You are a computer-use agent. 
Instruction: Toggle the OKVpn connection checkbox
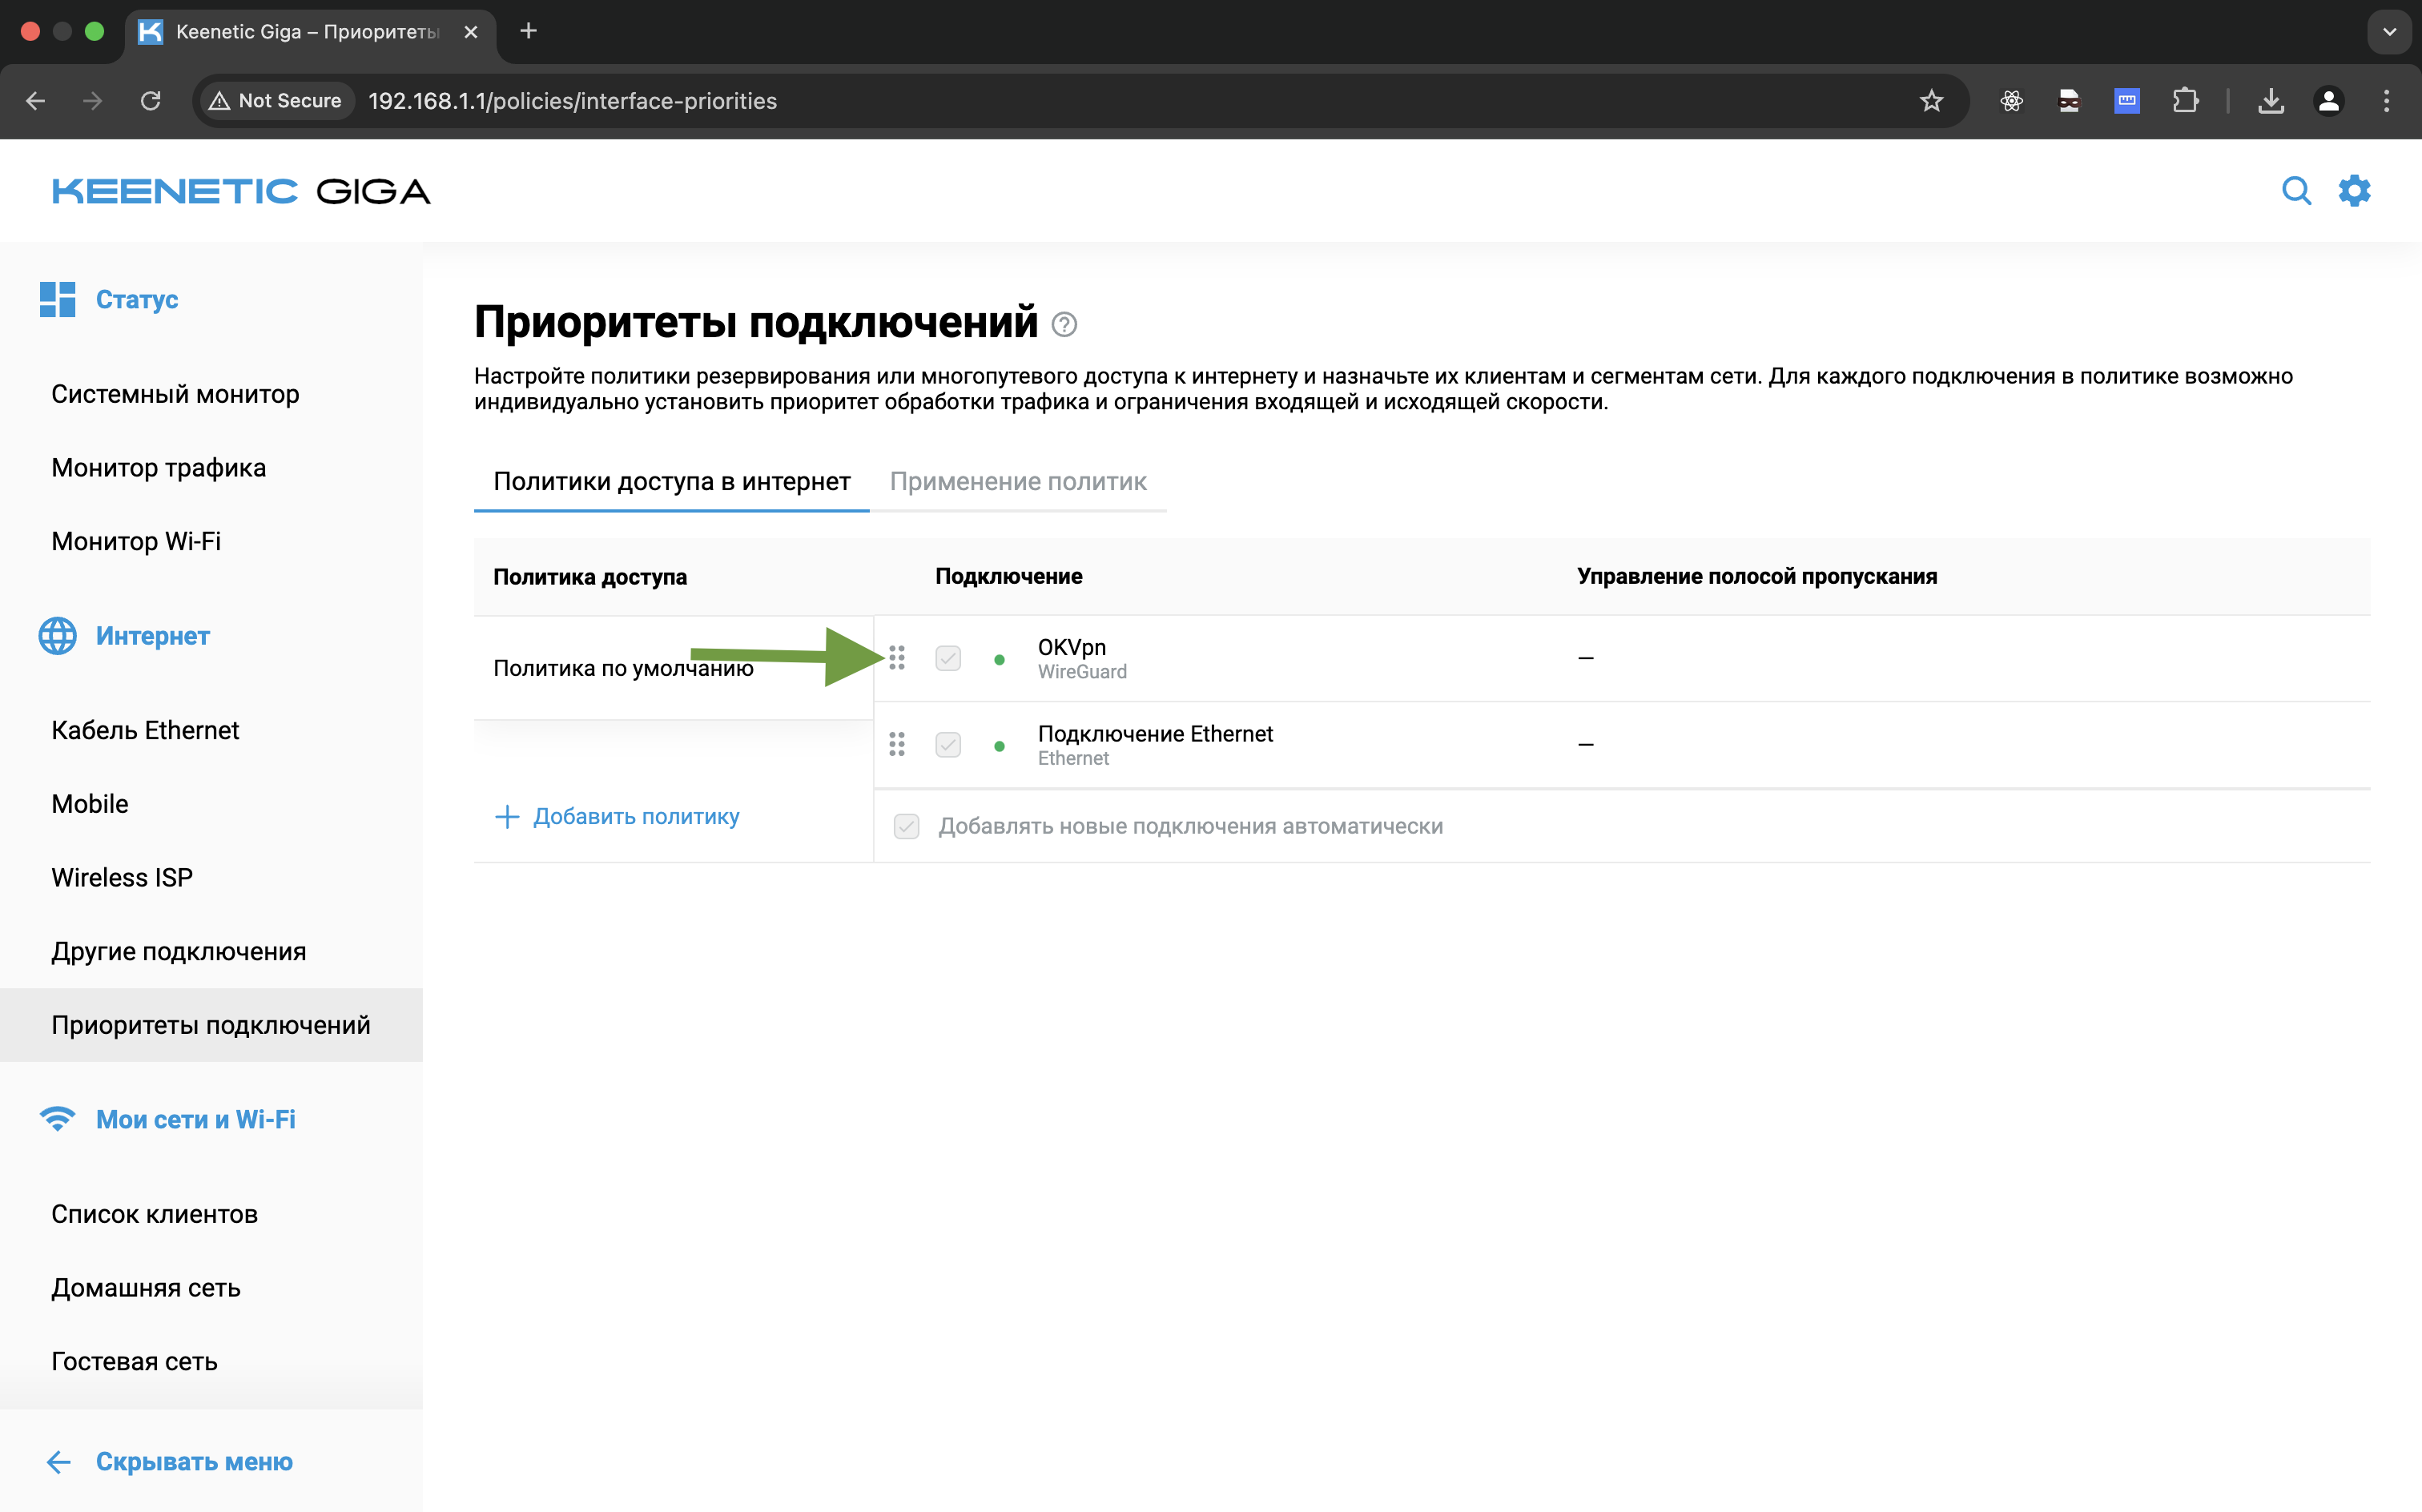click(948, 658)
